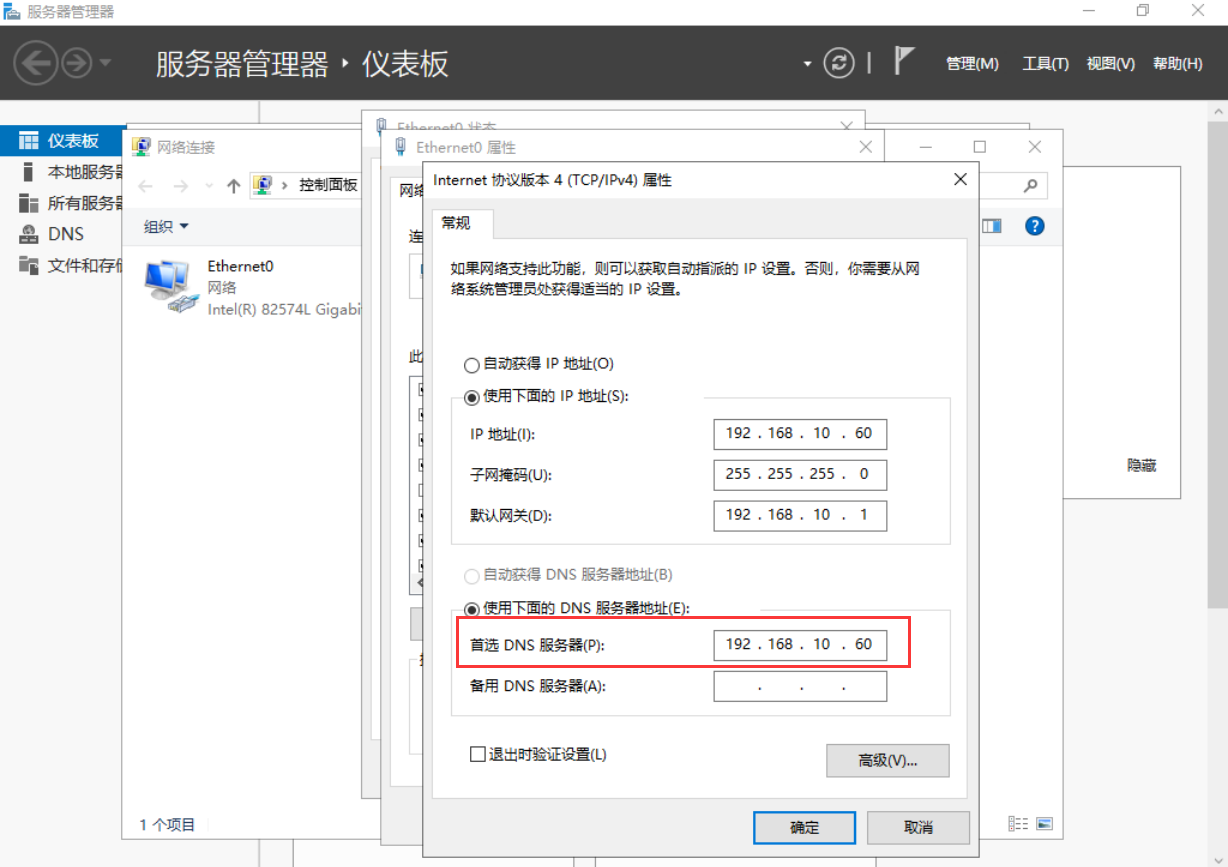Click the up arrow in Network Connections window

(234, 186)
